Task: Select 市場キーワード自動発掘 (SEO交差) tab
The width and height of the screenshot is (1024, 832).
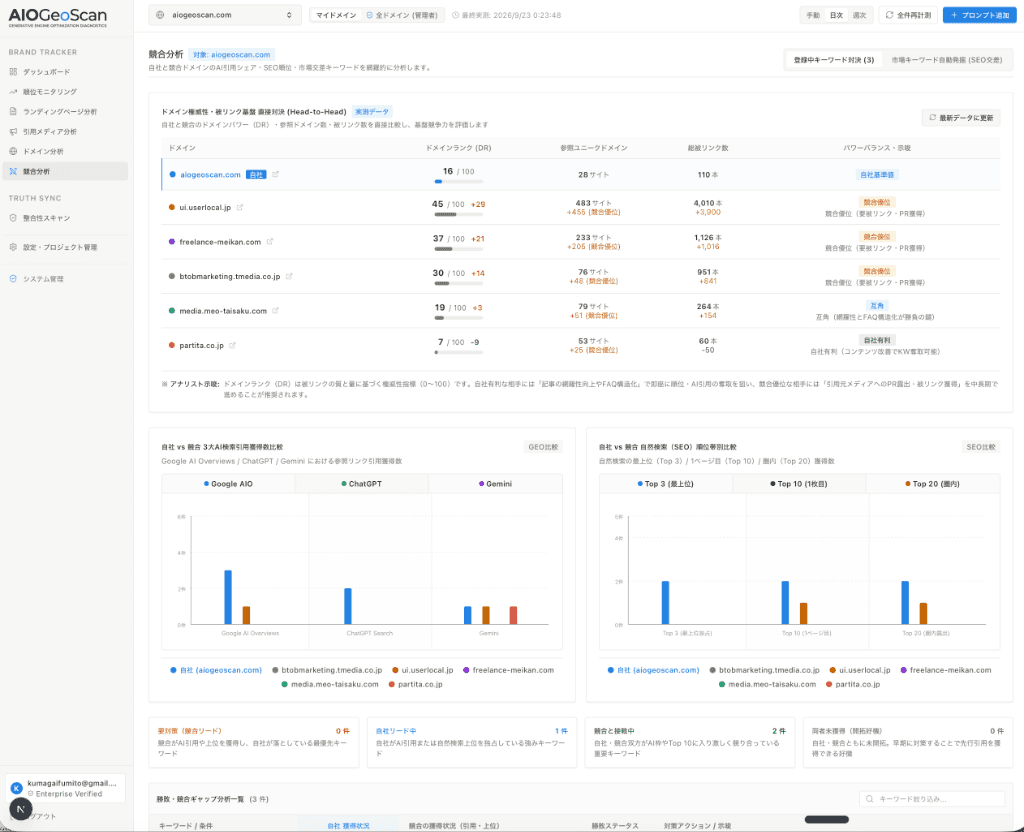Action: pos(946,60)
